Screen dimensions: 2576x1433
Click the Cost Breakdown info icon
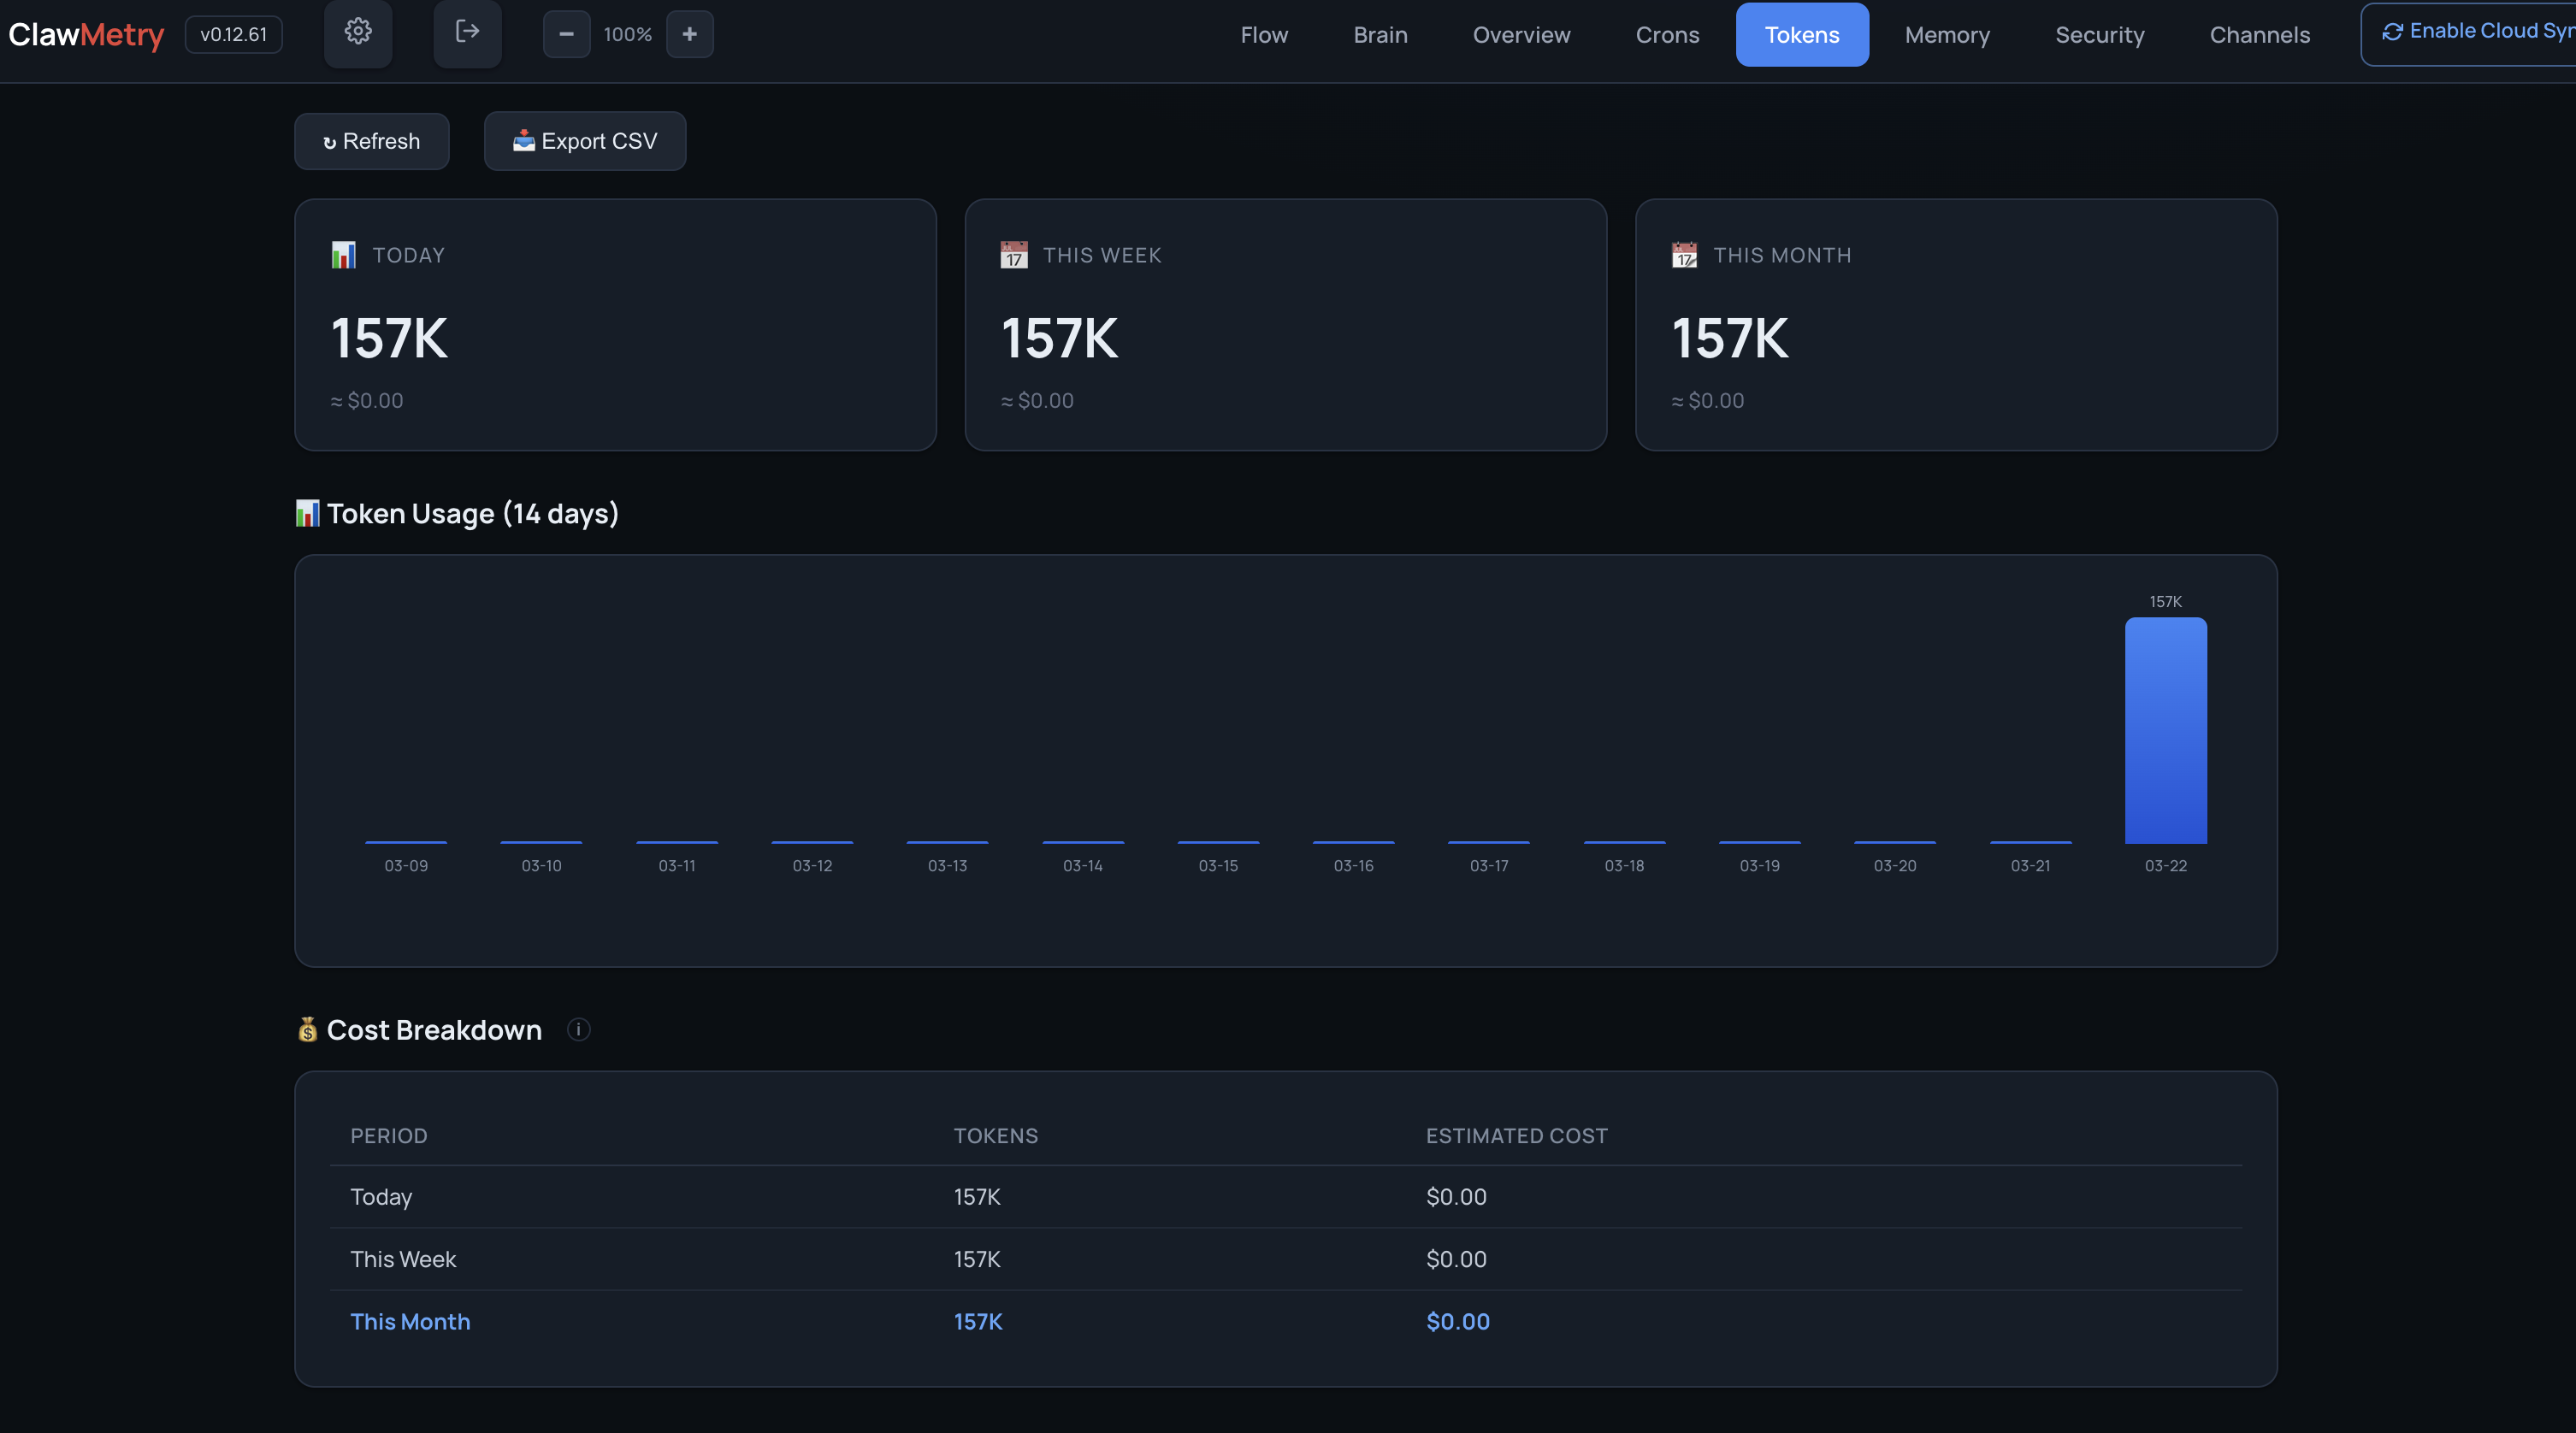(578, 1029)
